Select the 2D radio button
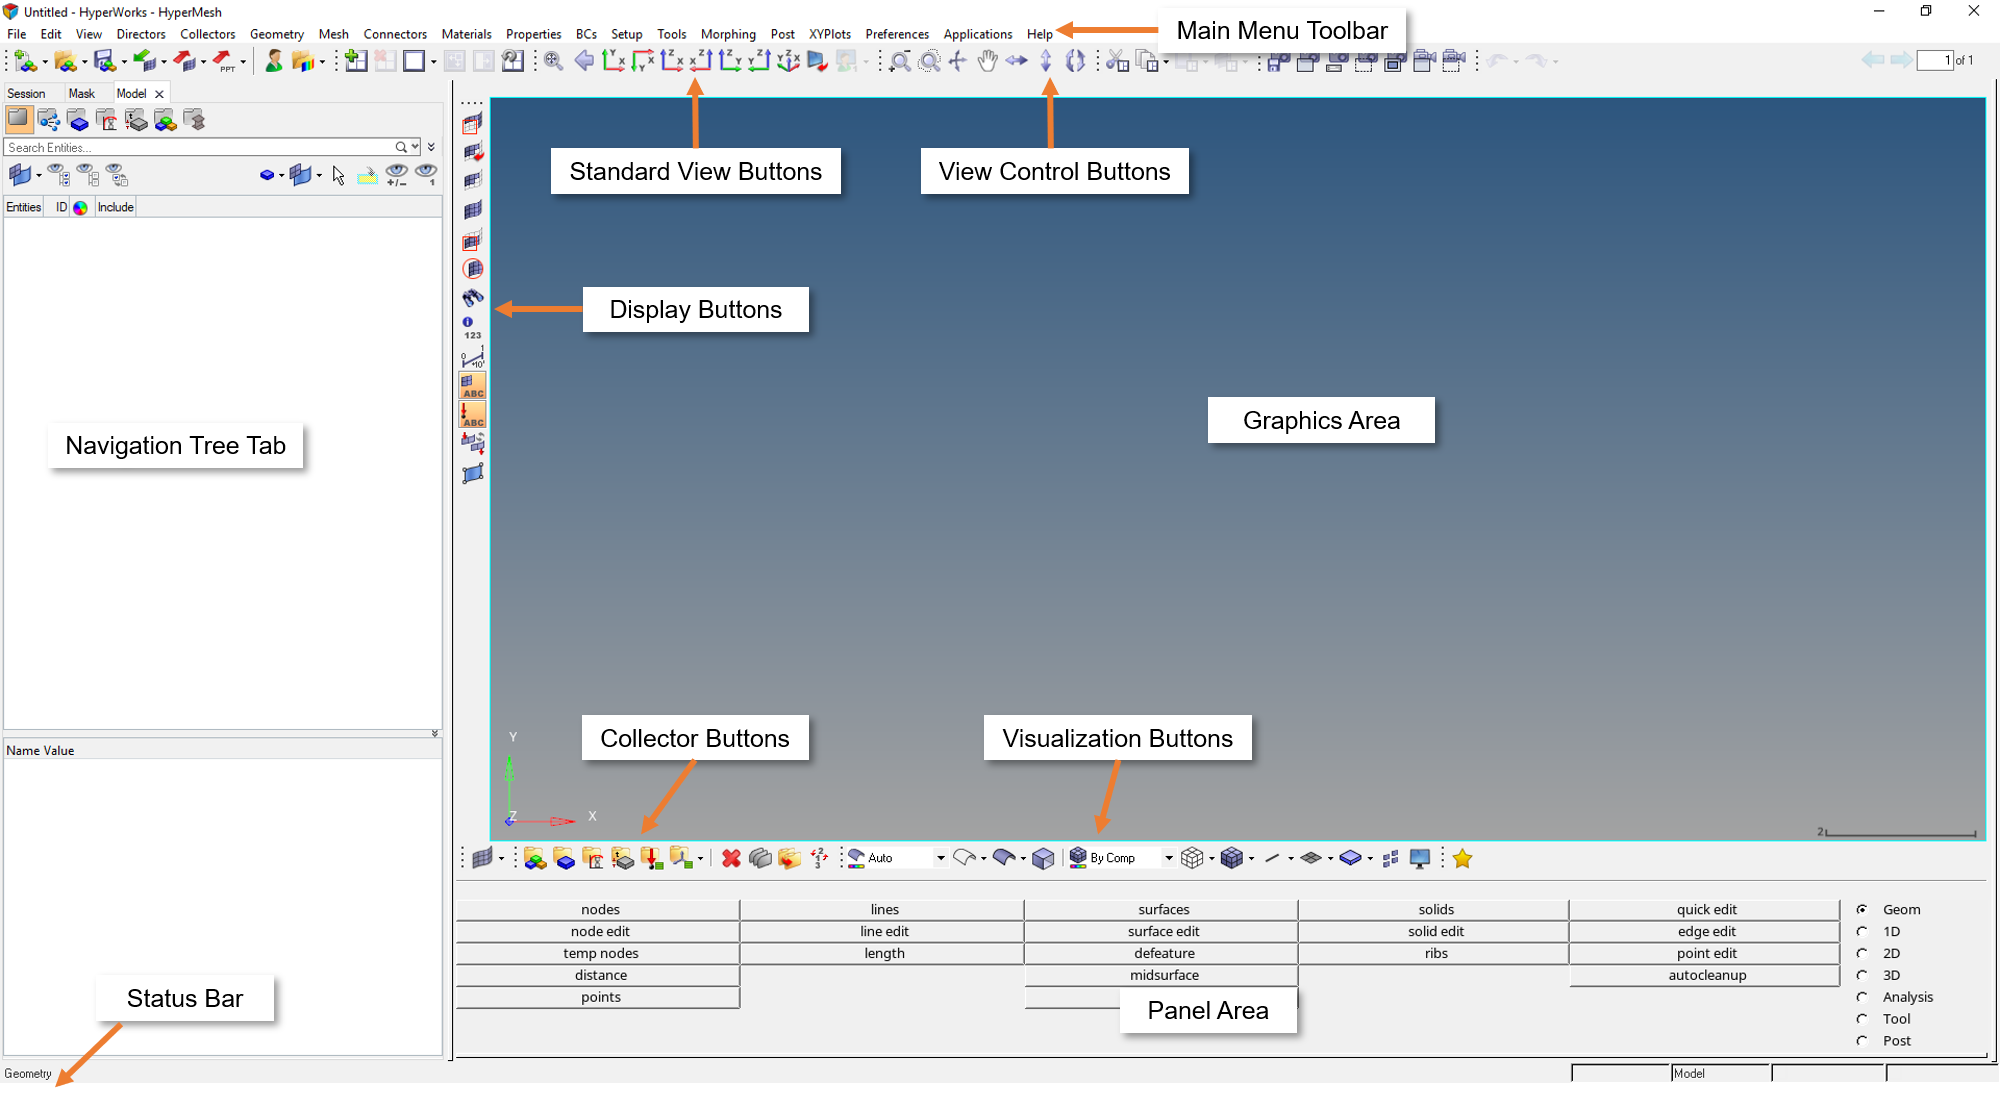Viewport: 2000px width, 1106px height. click(x=1862, y=953)
